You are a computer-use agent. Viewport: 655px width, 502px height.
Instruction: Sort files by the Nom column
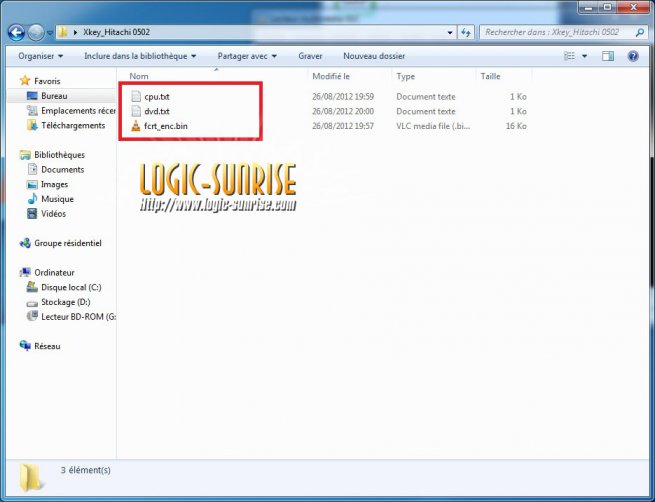pos(139,76)
